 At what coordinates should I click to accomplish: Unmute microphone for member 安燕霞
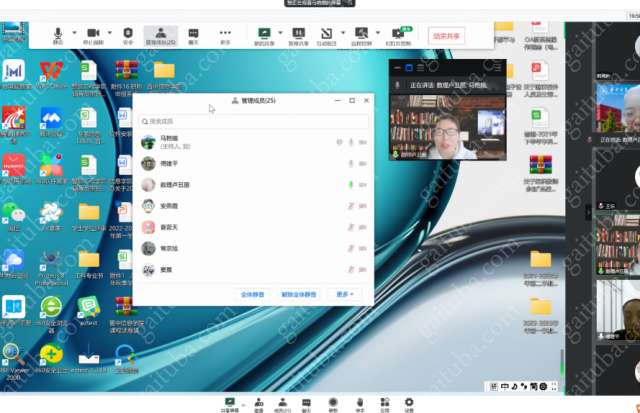pyautogui.click(x=350, y=205)
